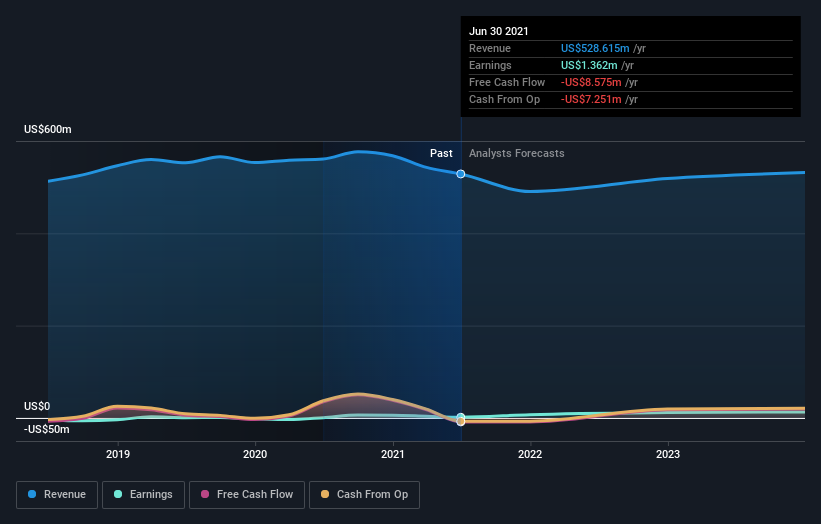
Task: Click the Revenue row label in tooltip
Action: (490, 48)
